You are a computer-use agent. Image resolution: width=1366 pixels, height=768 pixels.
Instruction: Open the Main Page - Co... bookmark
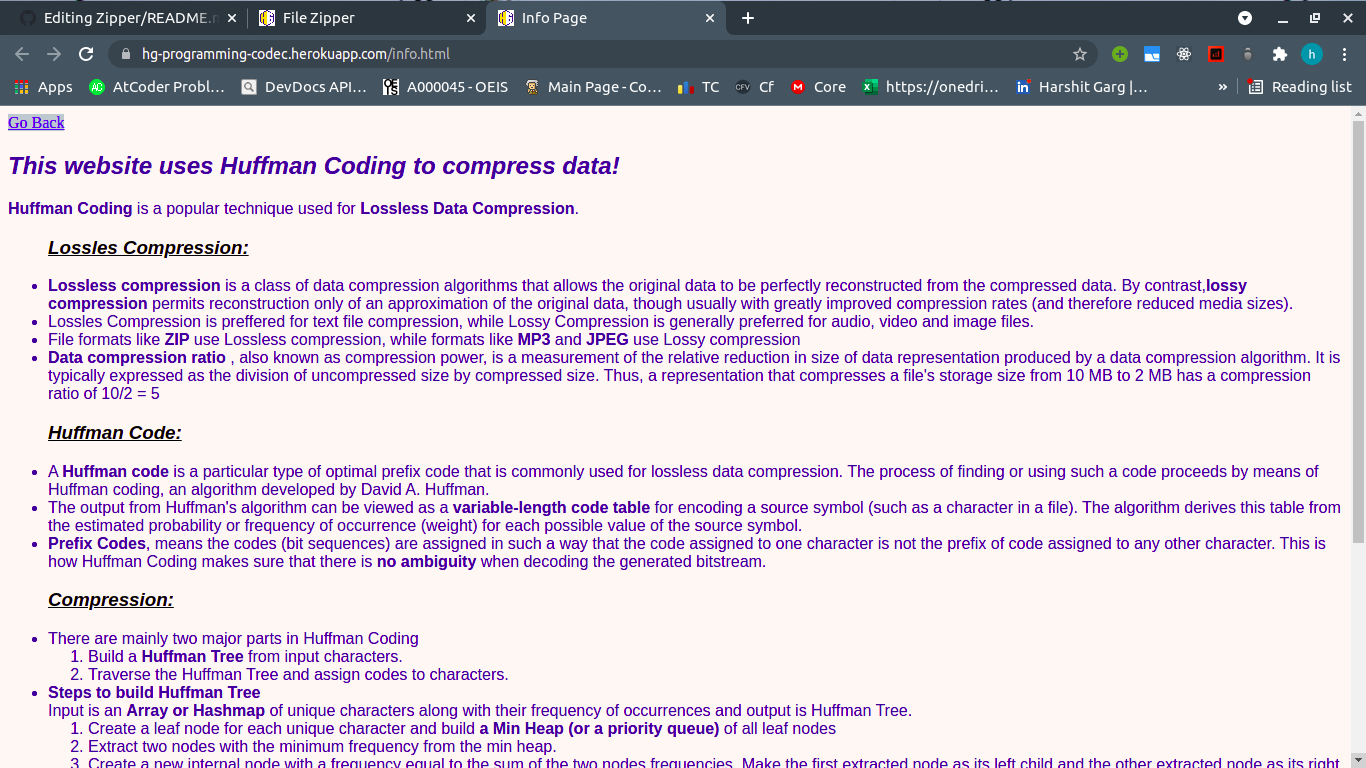point(593,87)
